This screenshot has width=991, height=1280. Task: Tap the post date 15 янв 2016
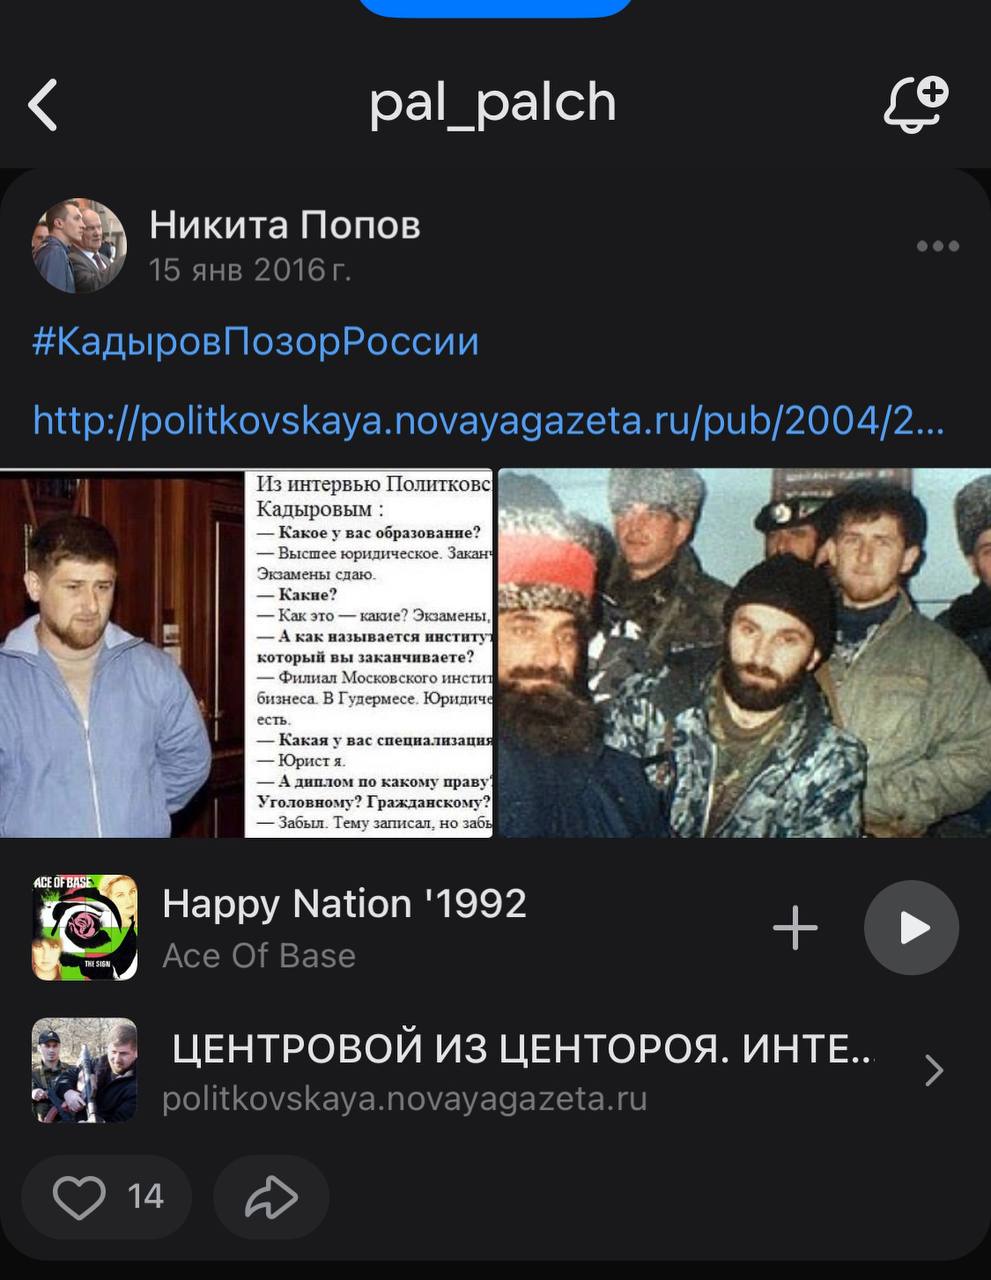(x=250, y=270)
